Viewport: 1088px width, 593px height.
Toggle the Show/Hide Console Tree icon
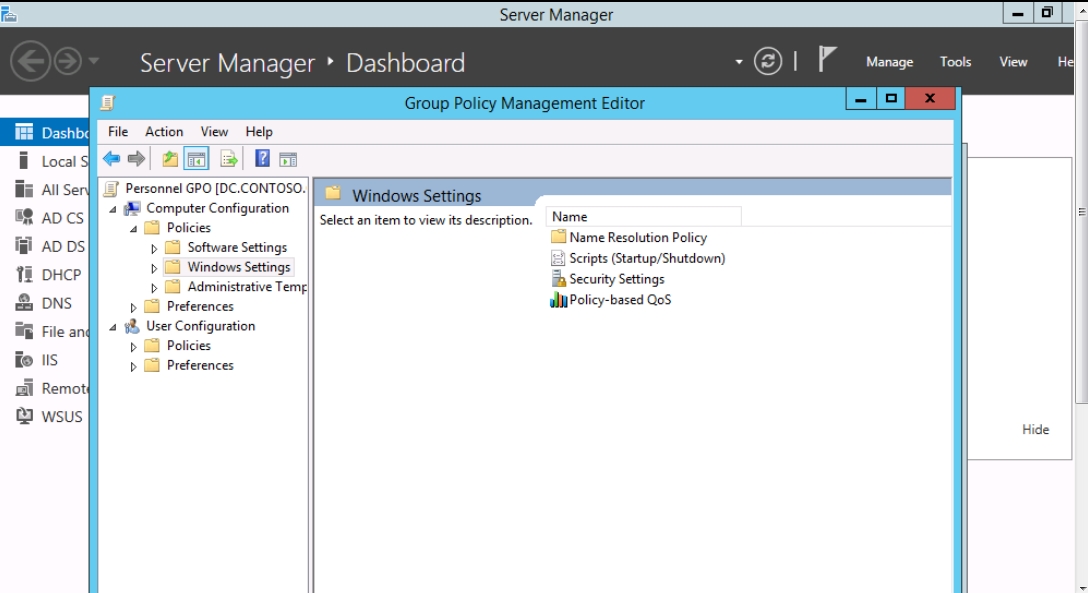tap(196, 159)
